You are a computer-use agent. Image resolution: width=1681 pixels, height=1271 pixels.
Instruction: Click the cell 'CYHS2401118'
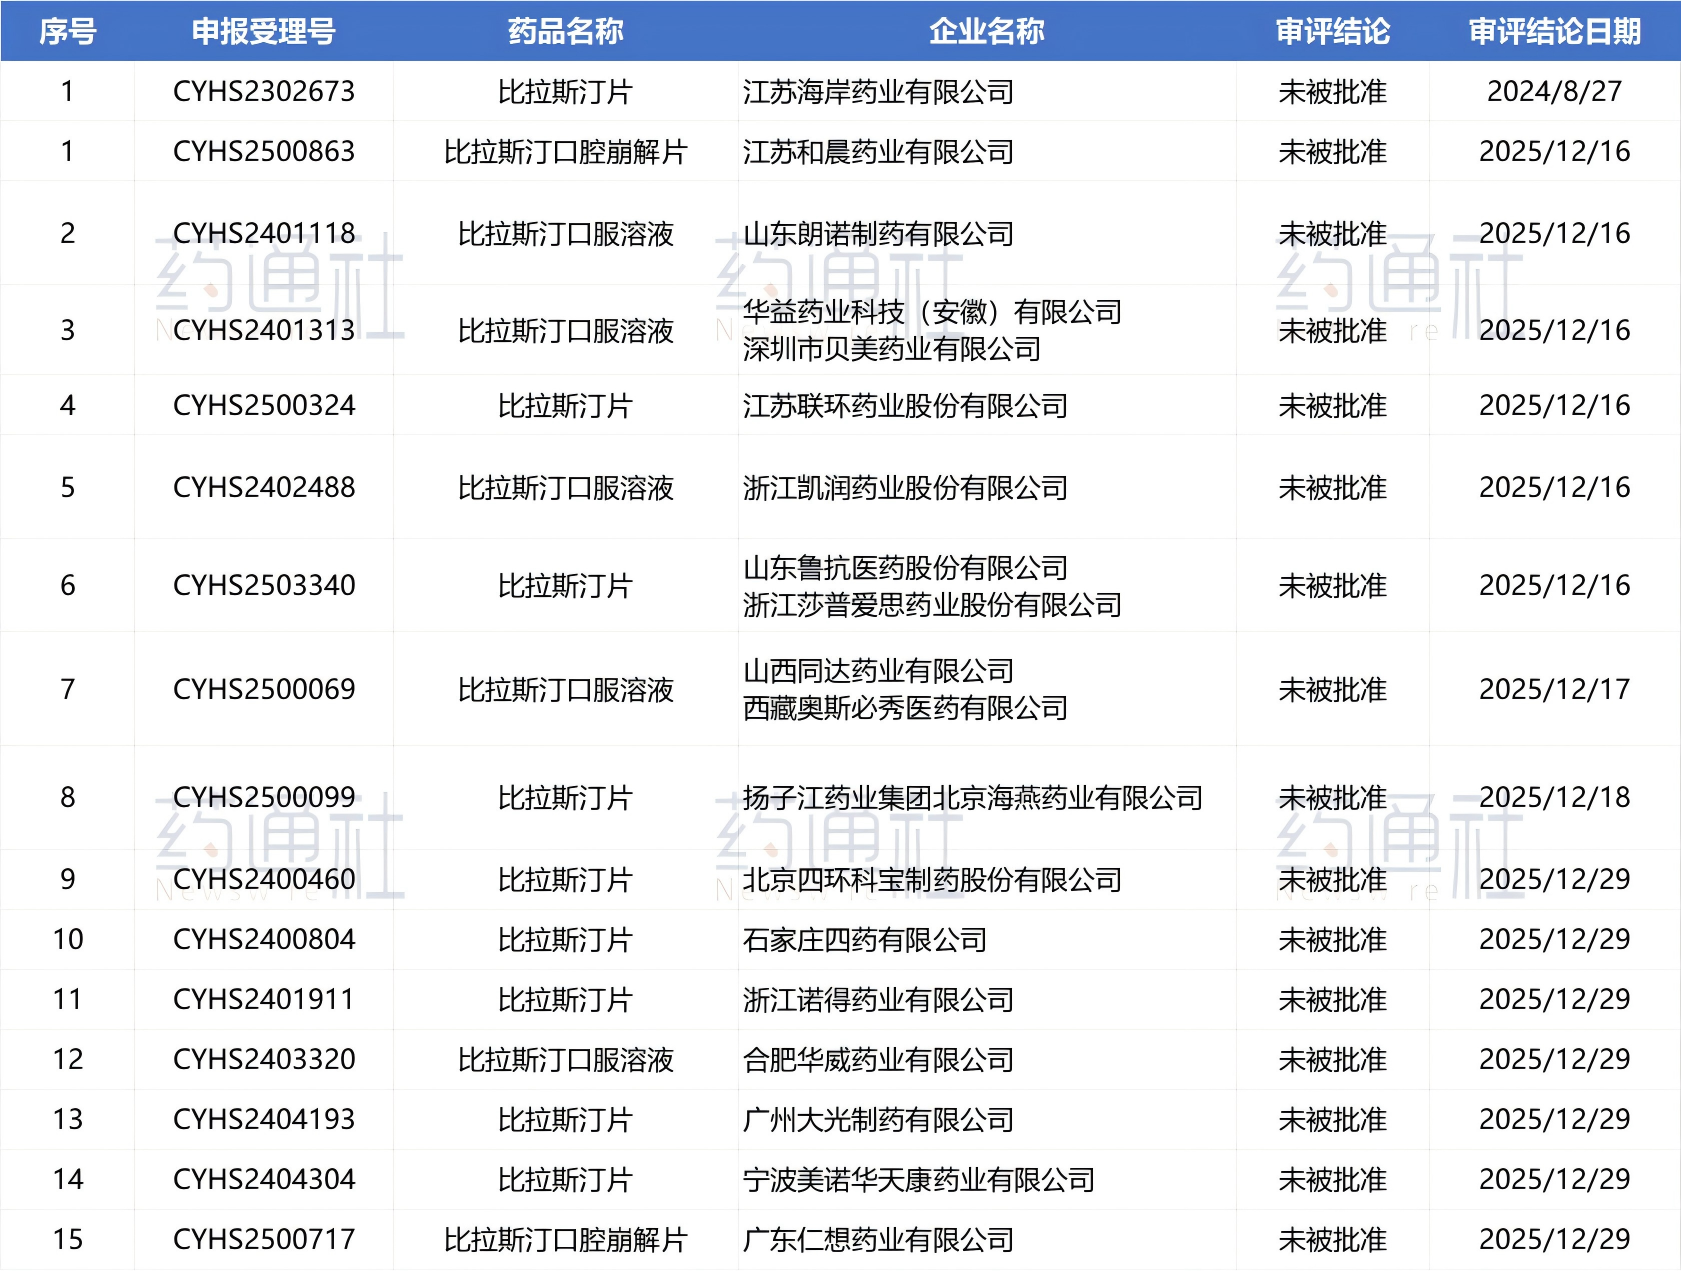[264, 234]
